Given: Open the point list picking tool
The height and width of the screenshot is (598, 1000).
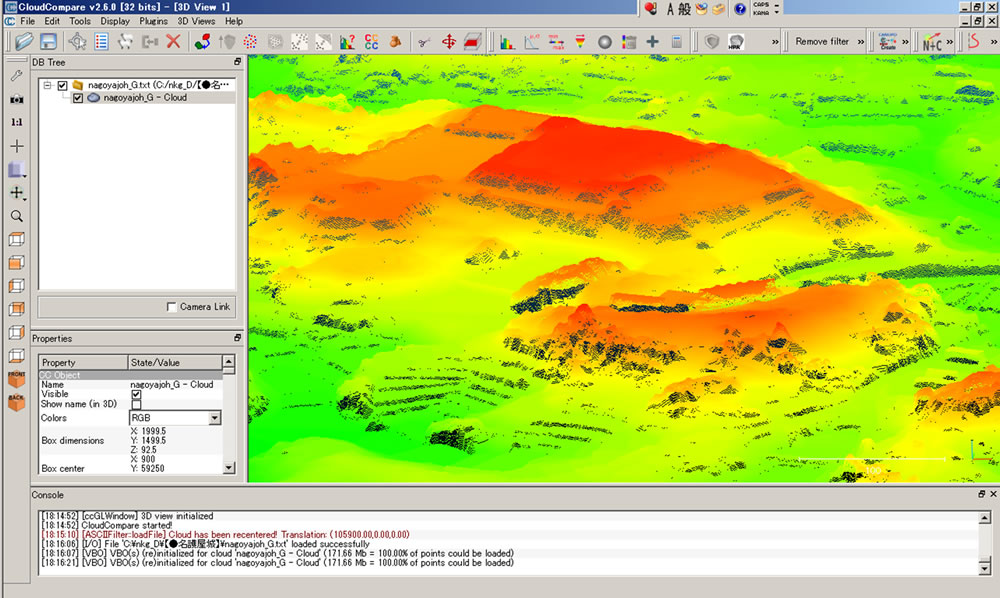Looking at the screenshot, I should coord(101,42).
